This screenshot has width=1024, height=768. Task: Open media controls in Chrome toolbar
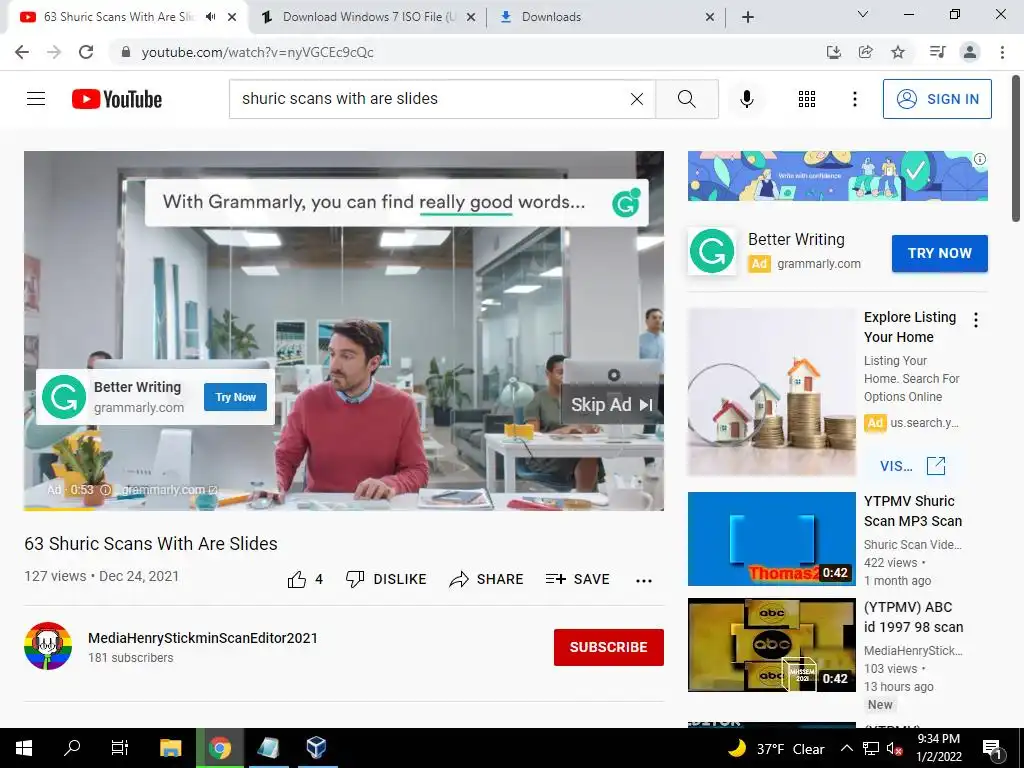click(937, 52)
